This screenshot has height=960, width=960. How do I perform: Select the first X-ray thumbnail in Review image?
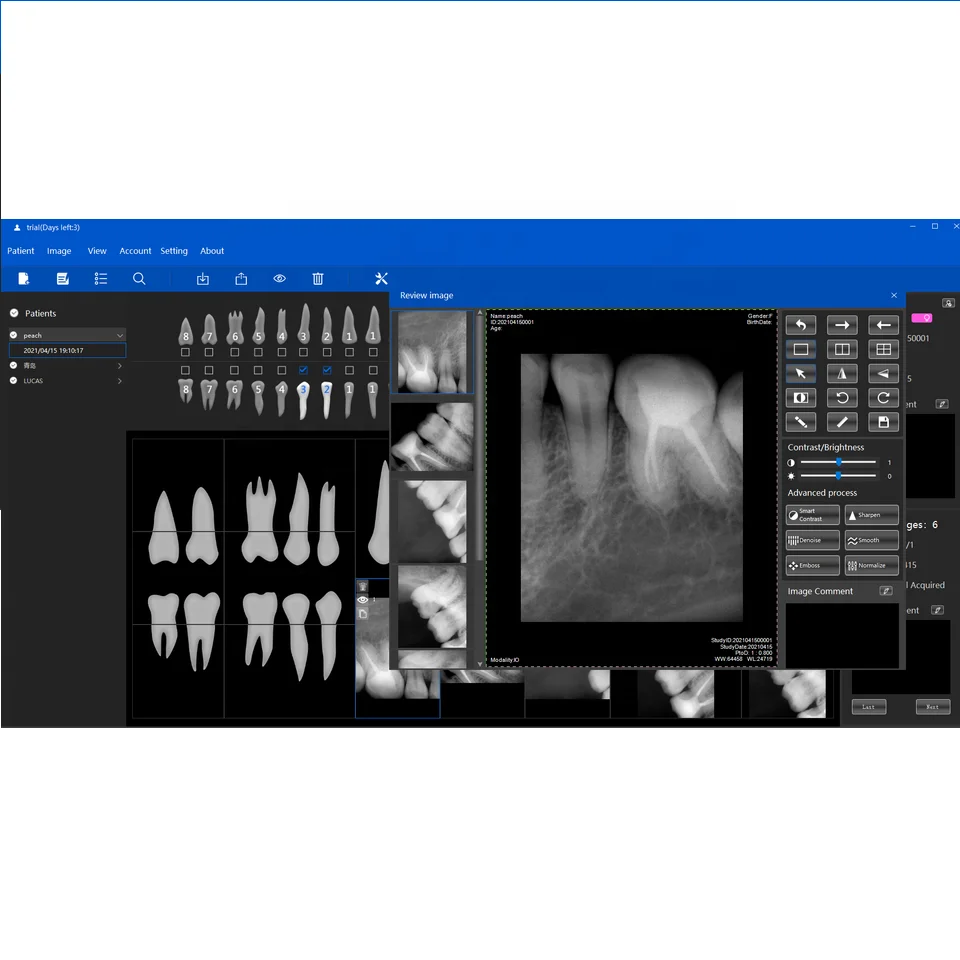432,352
